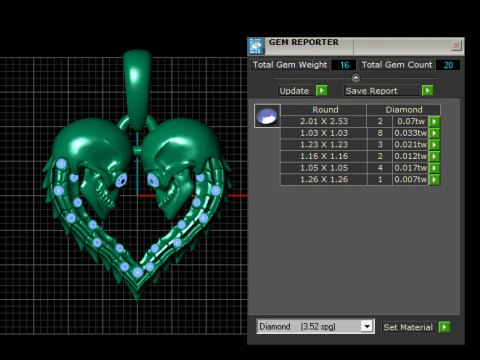This screenshot has width=480, height=360.
Task: Click the green arrow next to Save Report
Action: pyautogui.click(x=427, y=91)
